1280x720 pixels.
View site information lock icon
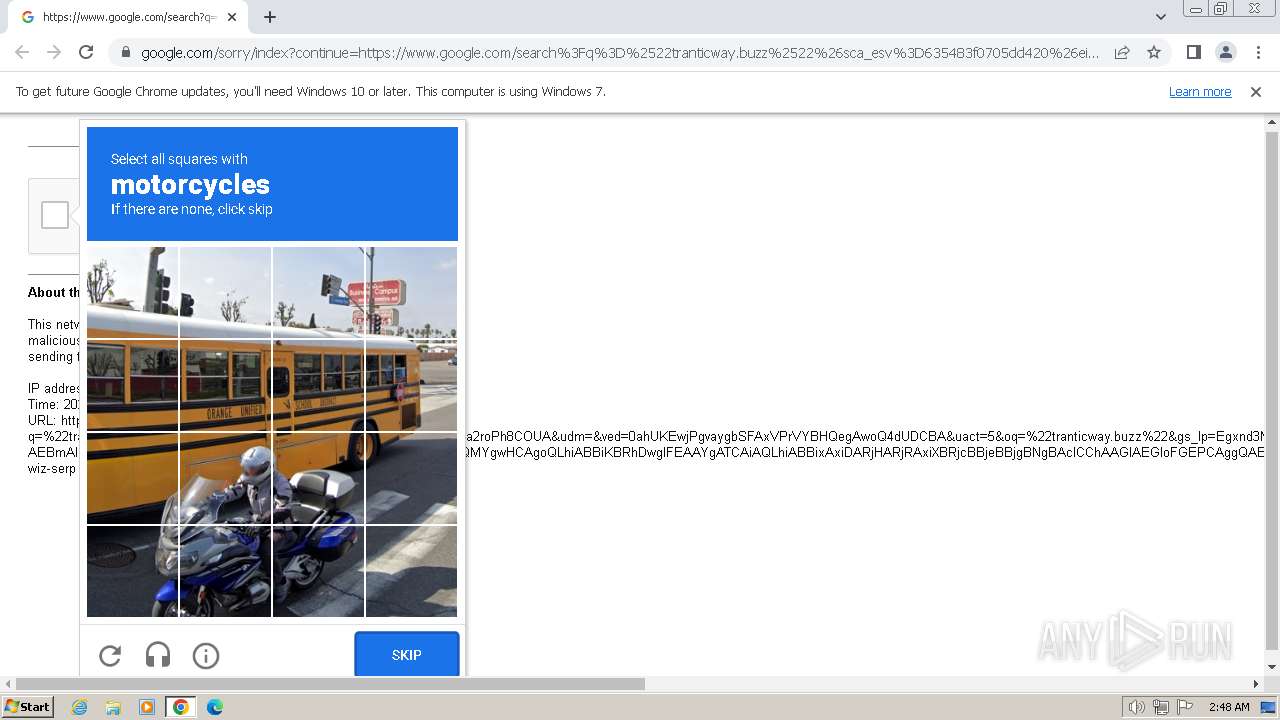pos(125,53)
